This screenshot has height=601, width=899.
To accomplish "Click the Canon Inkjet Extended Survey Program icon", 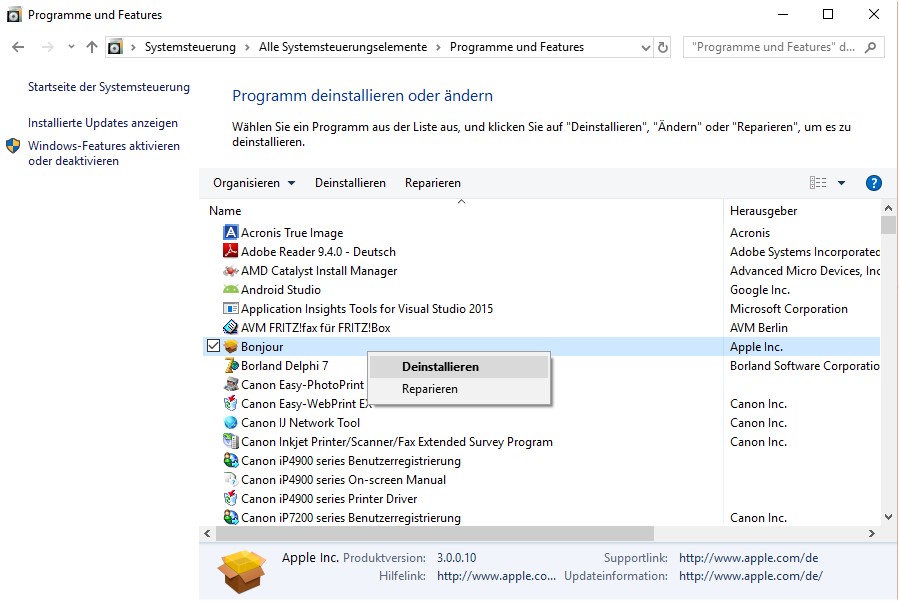I will pyautogui.click(x=230, y=441).
